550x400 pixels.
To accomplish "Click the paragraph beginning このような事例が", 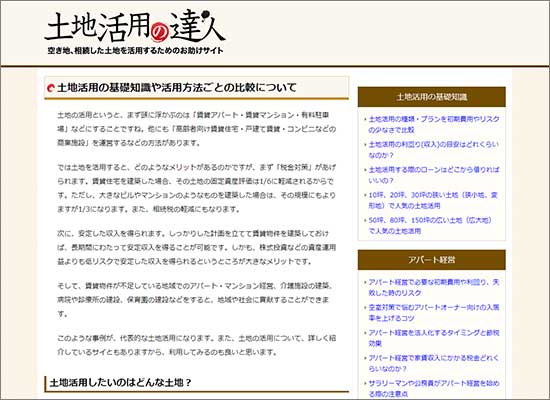I will point(197,345).
